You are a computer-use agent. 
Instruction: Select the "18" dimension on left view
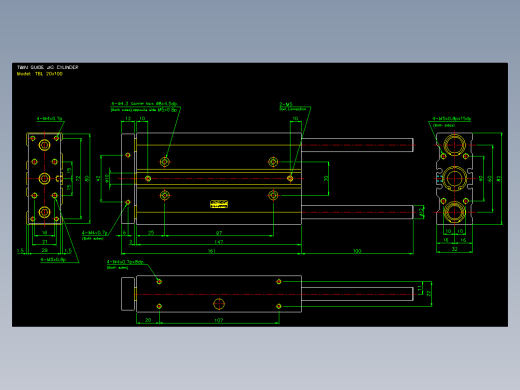coord(45,233)
